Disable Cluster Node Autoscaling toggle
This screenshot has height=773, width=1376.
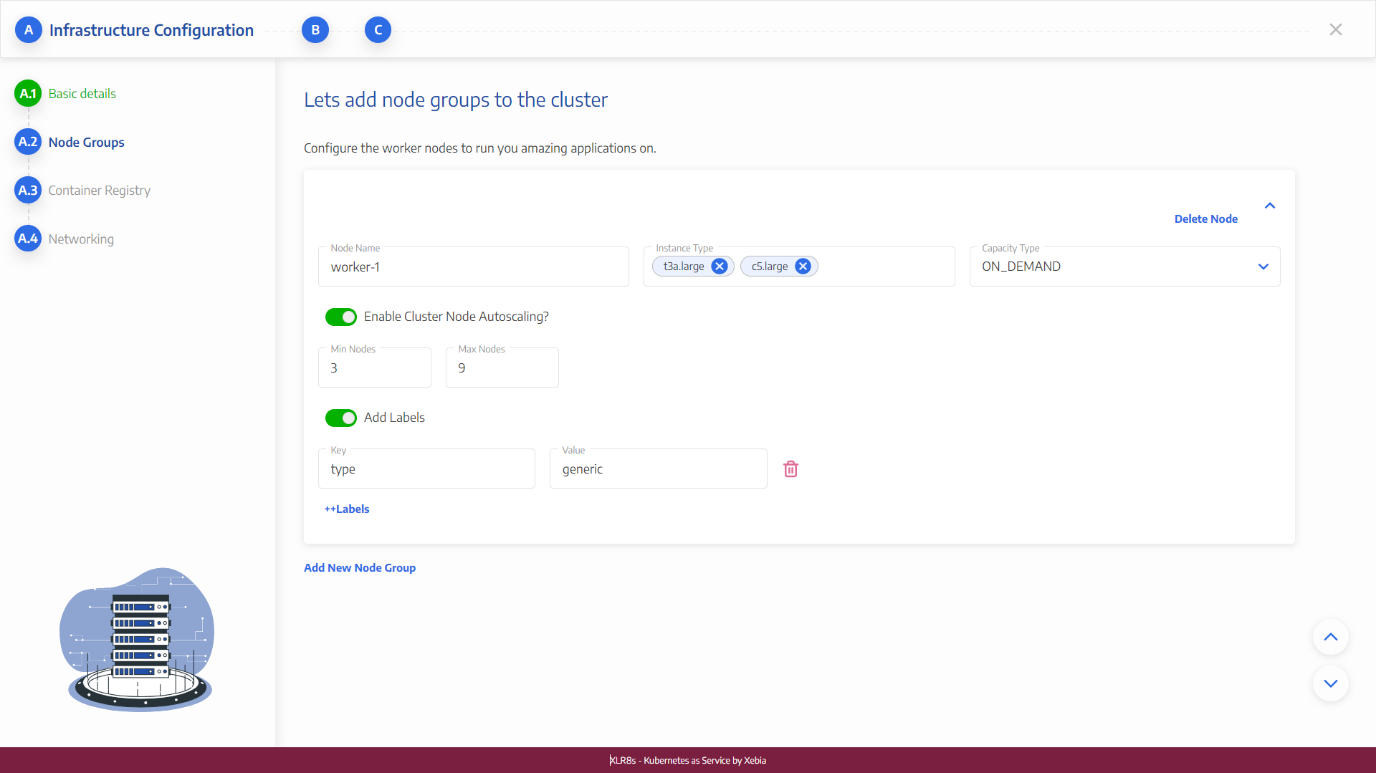pos(341,317)
